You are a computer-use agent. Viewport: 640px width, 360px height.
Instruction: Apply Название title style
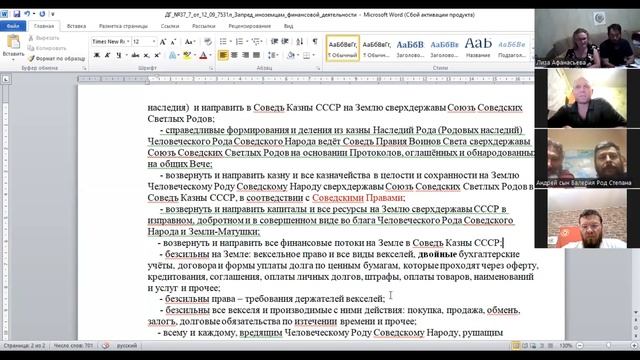tap(478, 48)
